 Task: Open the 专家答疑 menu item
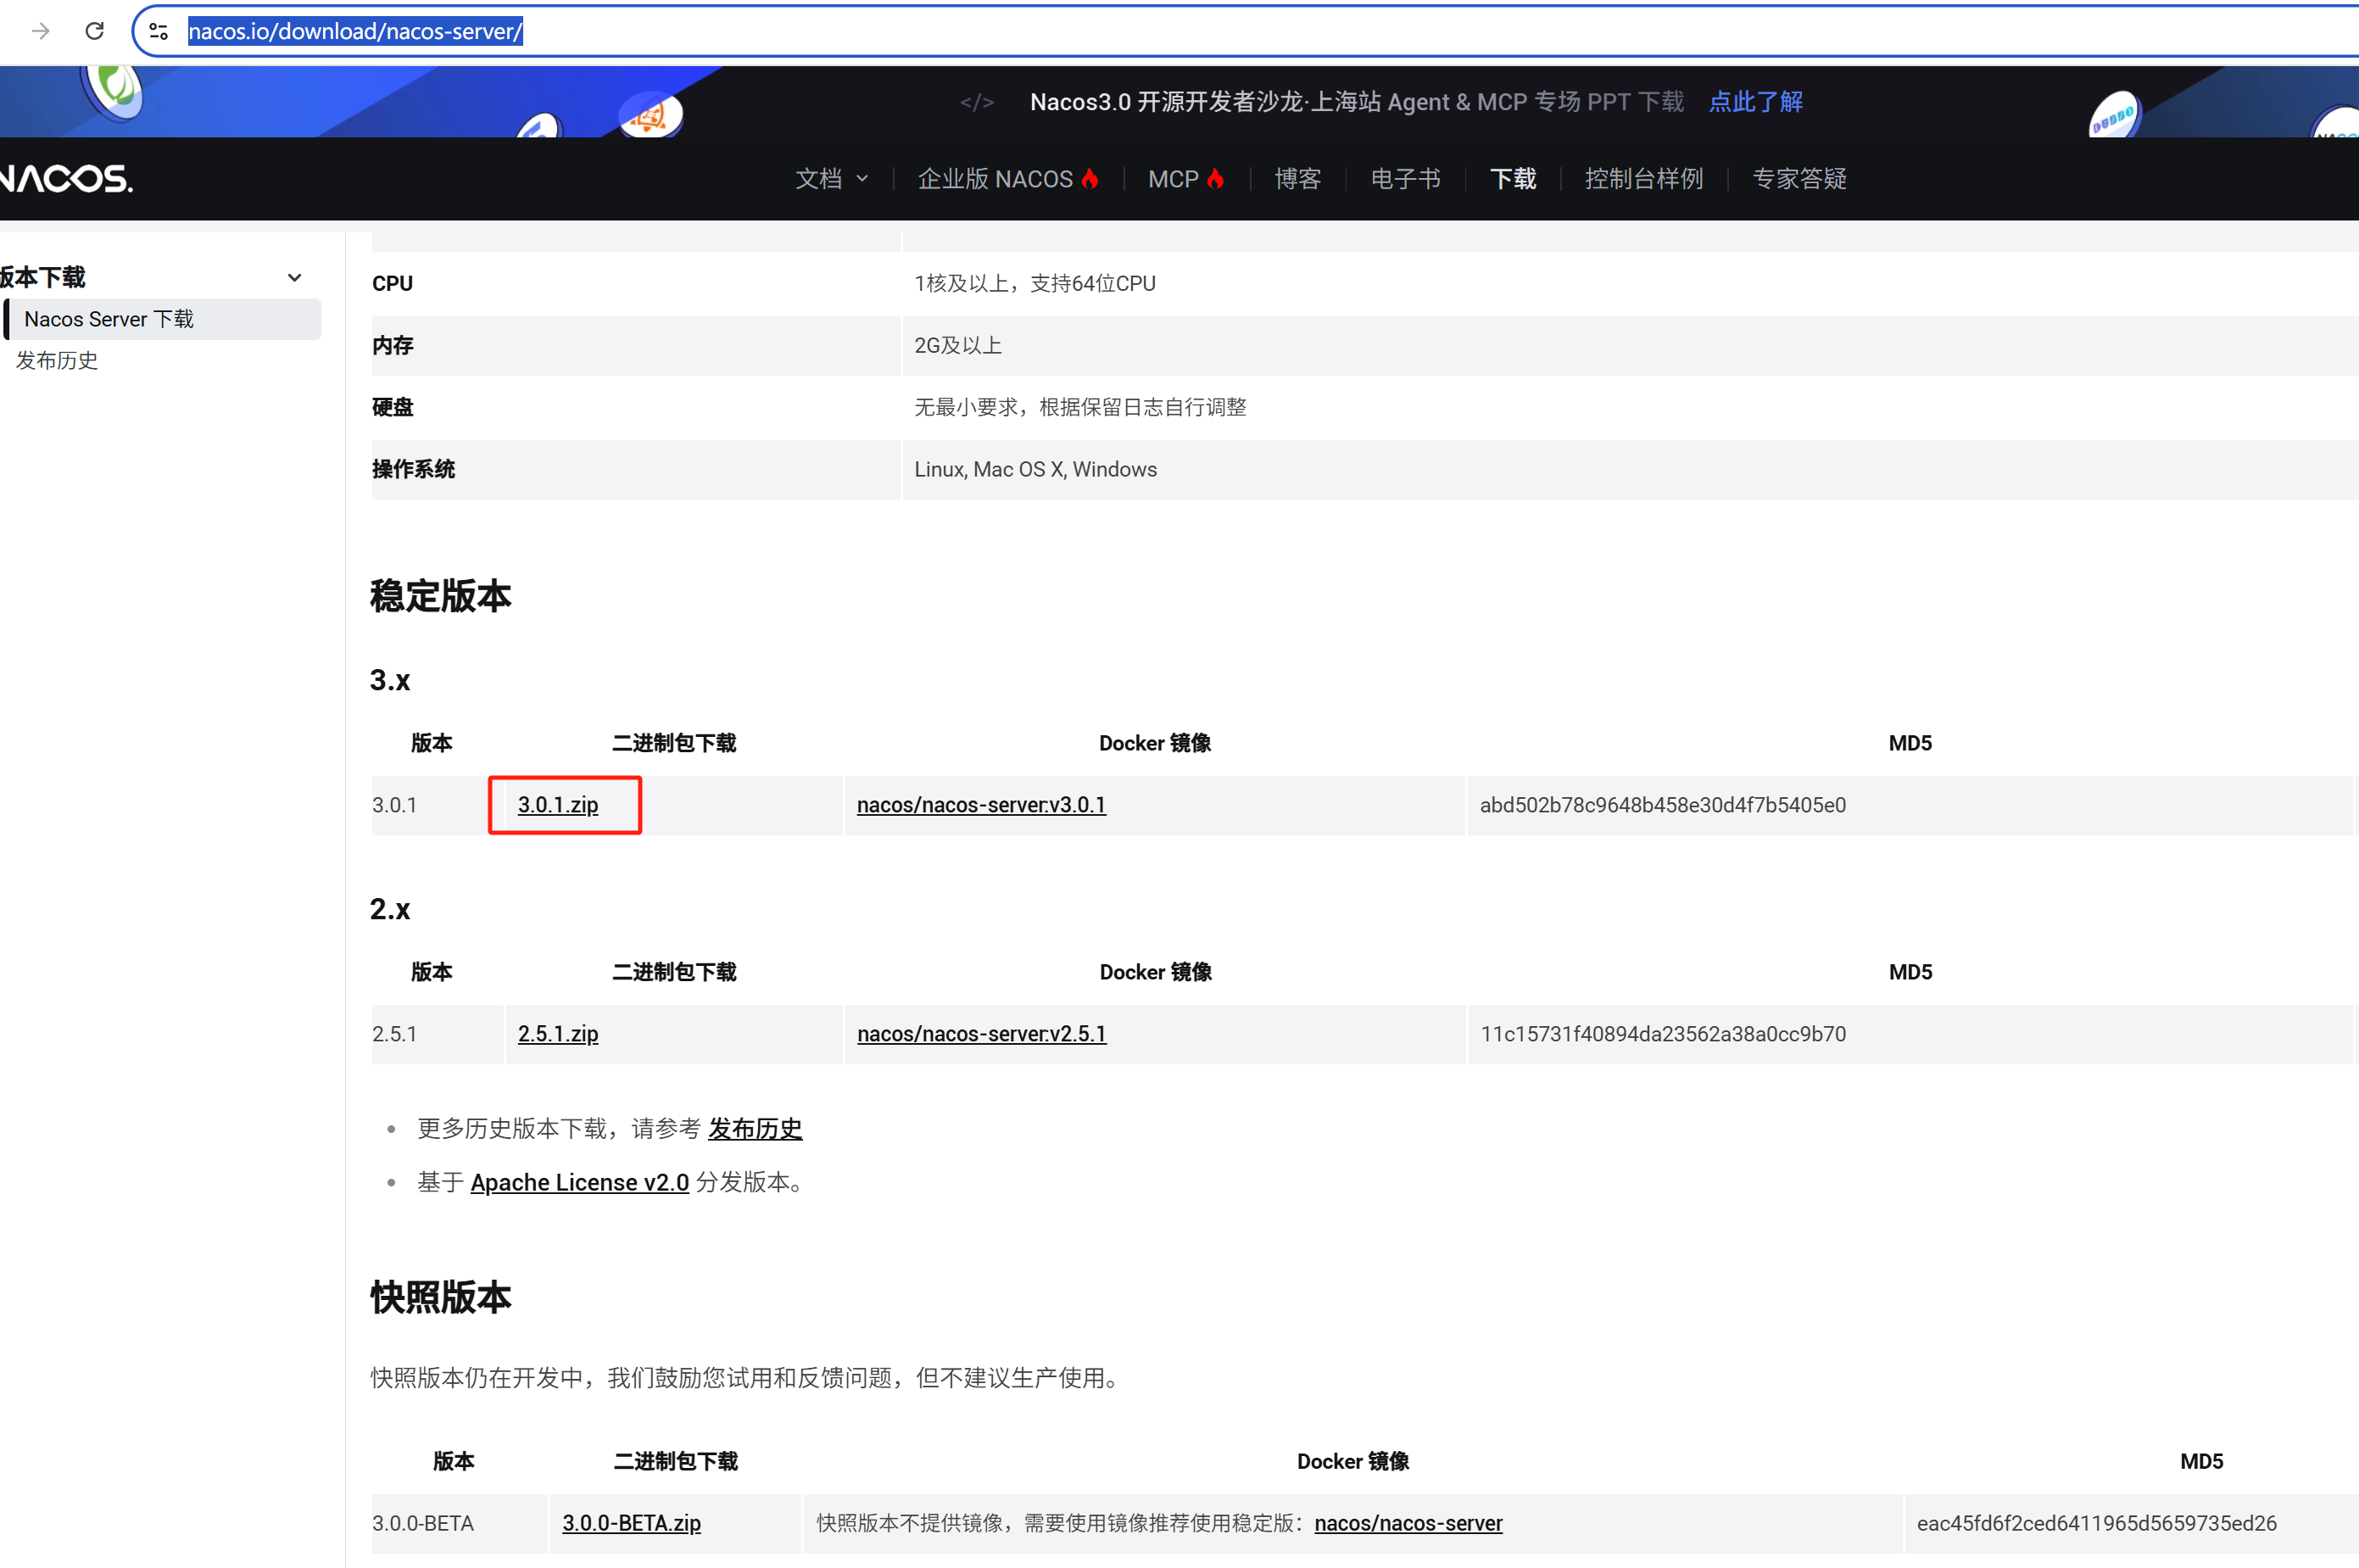pos(1799,179)
